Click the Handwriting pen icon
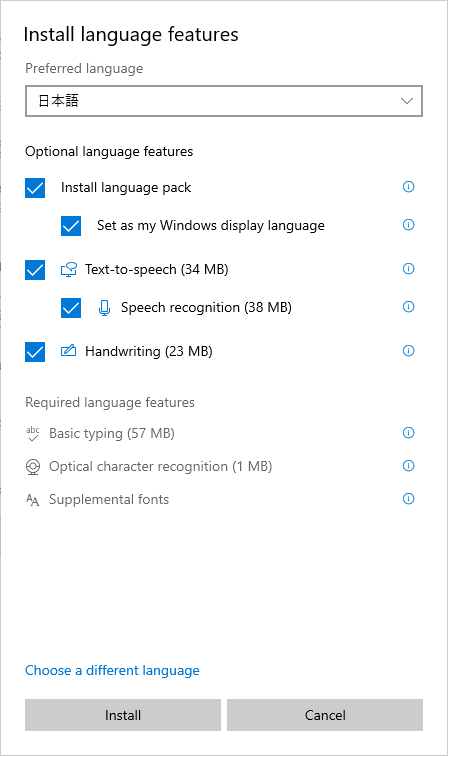 pos(69,350)
